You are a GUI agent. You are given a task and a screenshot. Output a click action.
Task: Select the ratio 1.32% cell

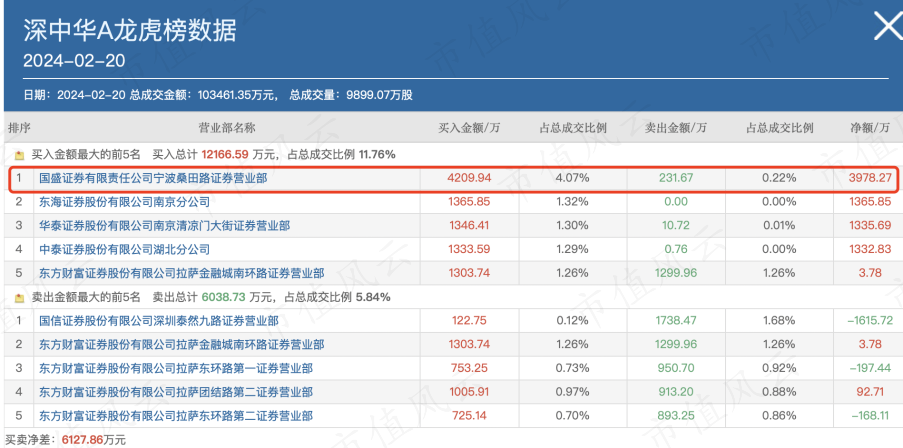pos(572,202)
